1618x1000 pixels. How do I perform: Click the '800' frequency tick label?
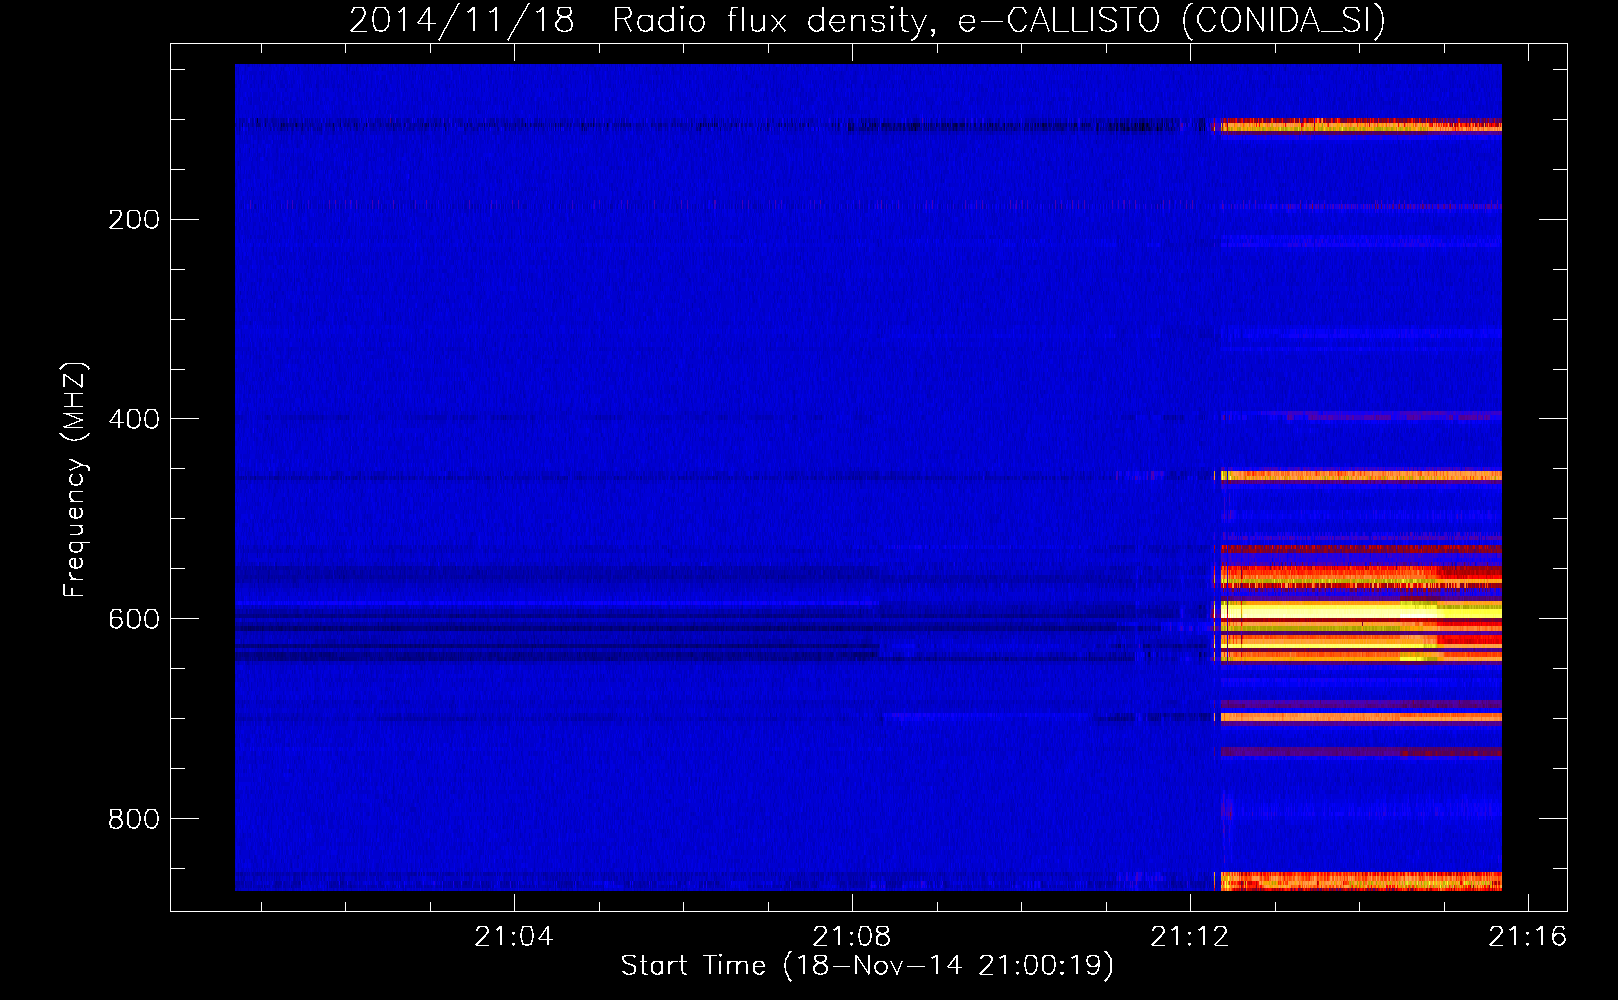[x=134, y=819]
